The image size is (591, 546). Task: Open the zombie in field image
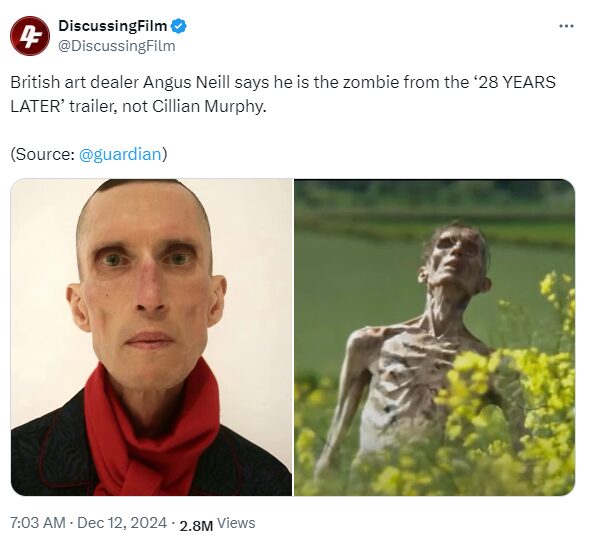[435, 337]
